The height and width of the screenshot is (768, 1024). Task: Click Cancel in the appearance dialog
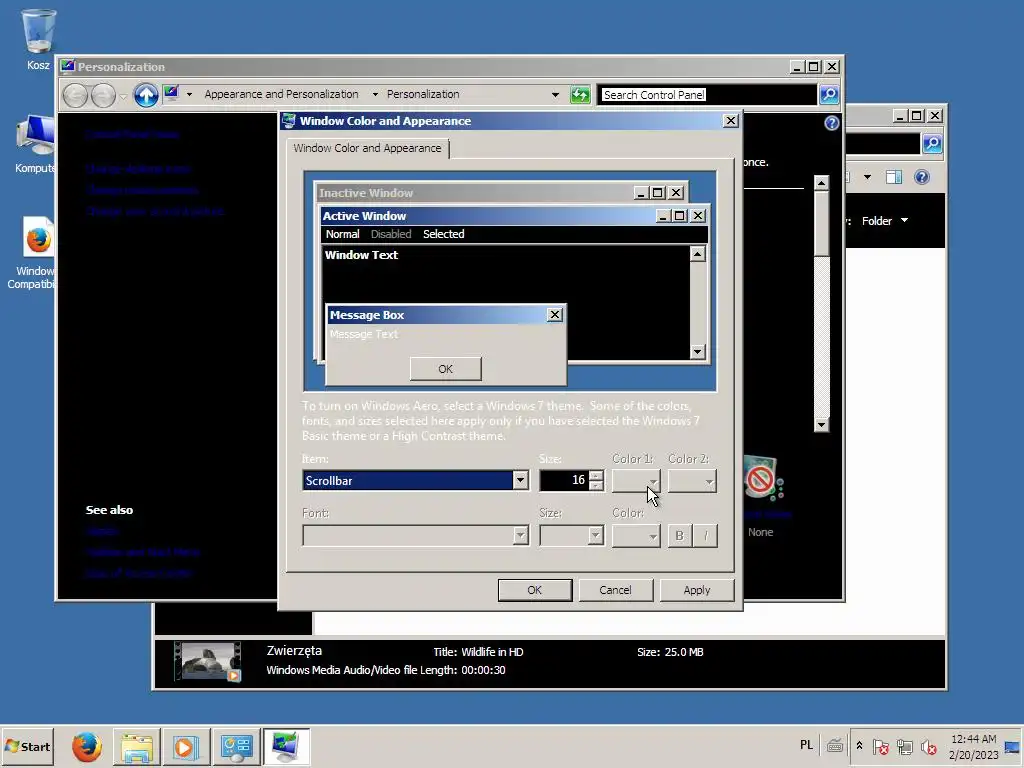click(x=615, y=590)
